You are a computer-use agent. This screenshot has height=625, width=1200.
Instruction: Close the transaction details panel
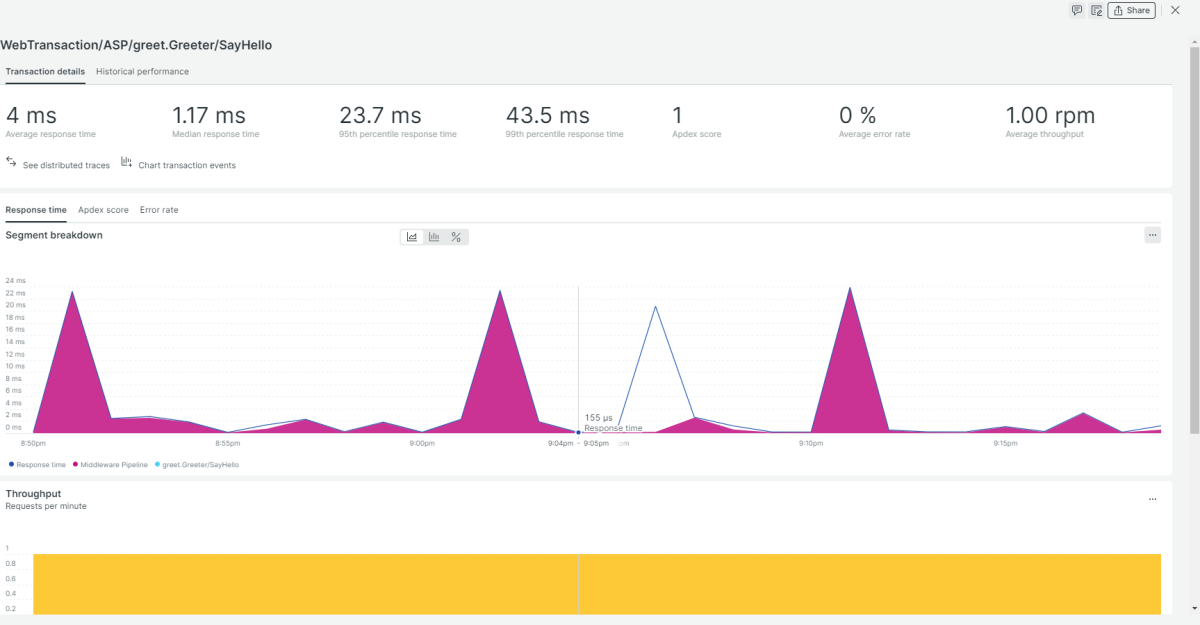(1175, 10)
